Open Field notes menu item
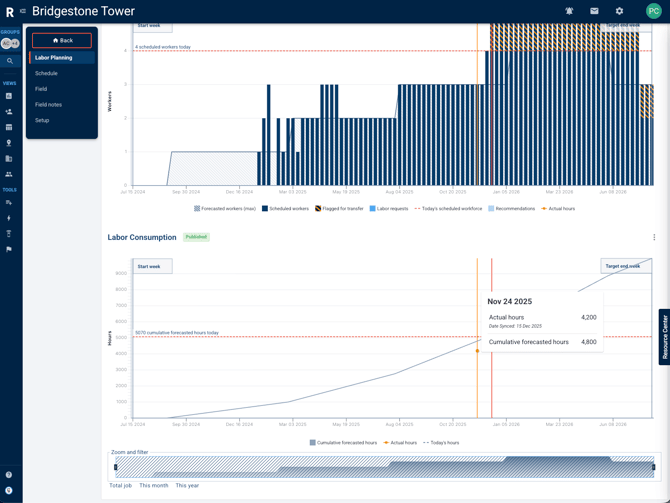This screenshot has width=670, height=503. pyautogui.click(x=48, y=105)
